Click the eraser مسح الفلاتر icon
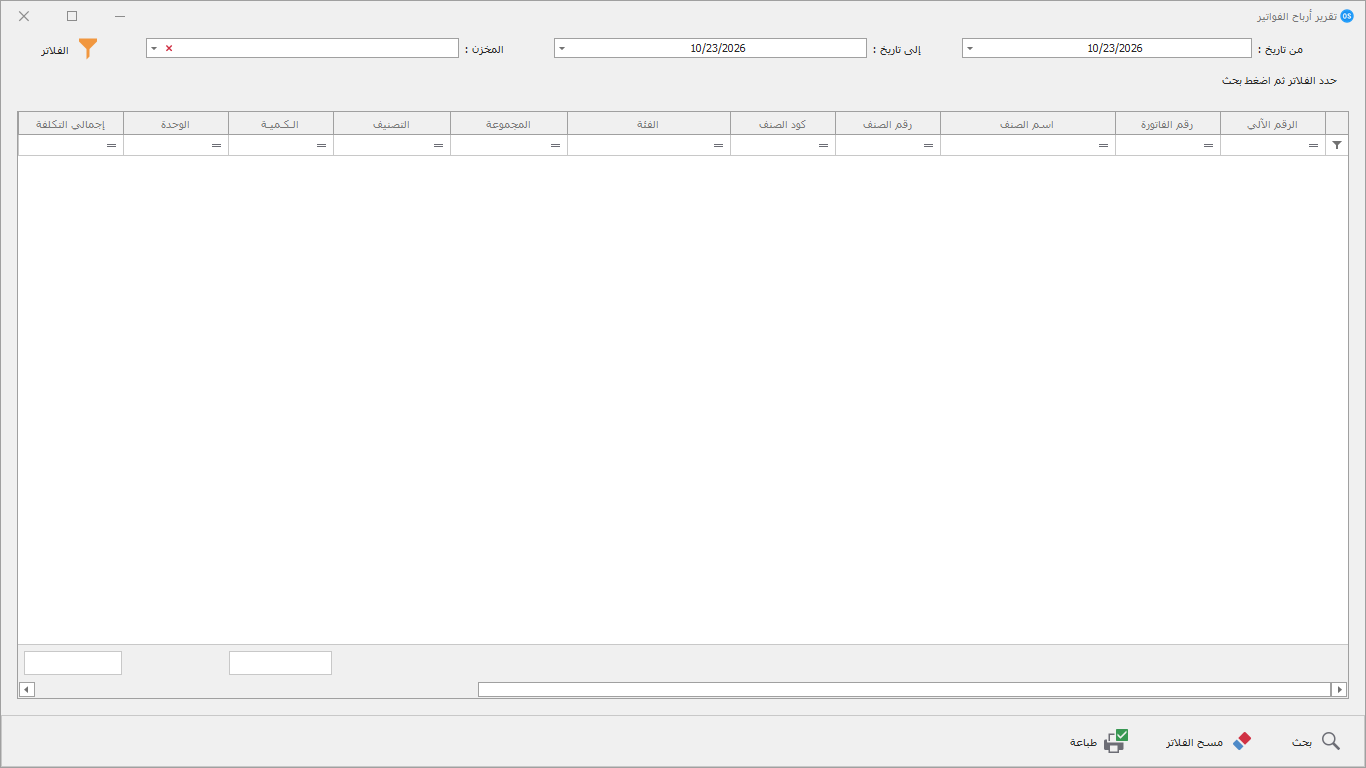1366x768 pixels. (1242, 741)
